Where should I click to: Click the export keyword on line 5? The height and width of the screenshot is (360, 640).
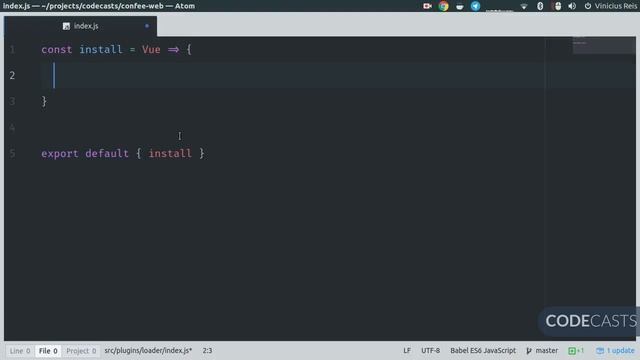(60, 153)
